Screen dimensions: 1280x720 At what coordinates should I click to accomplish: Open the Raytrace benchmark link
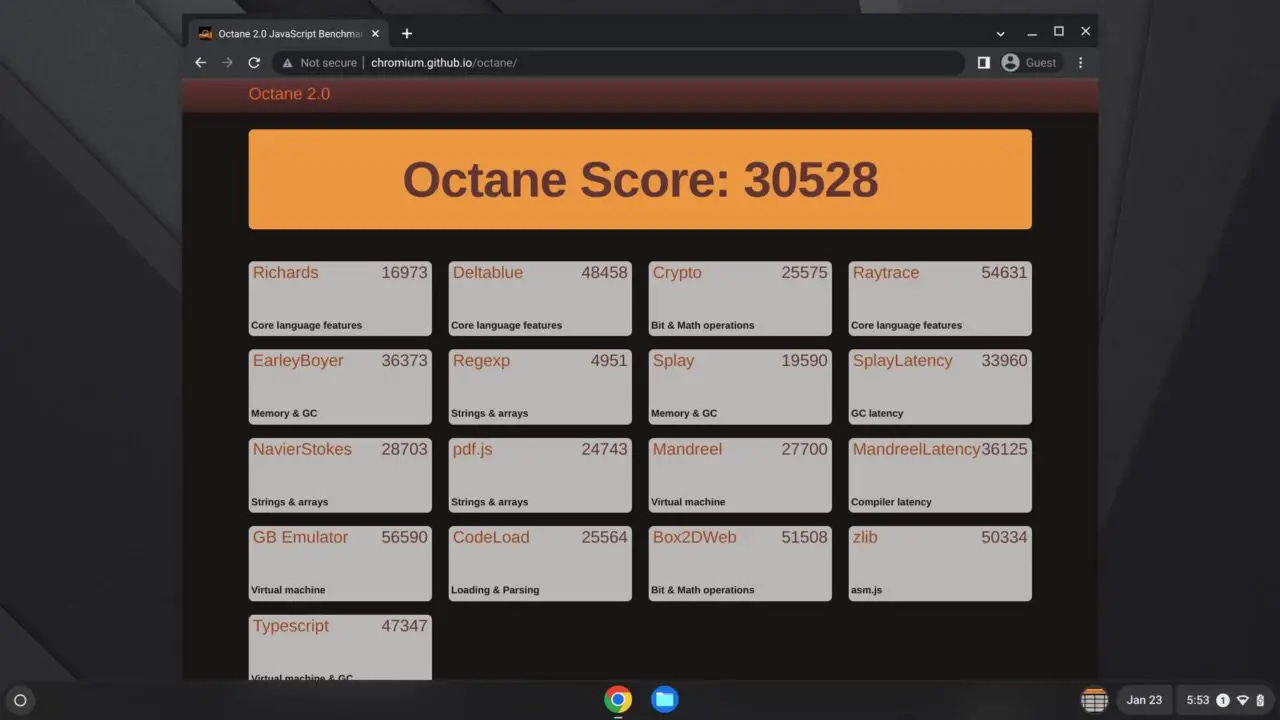point(885,273)
